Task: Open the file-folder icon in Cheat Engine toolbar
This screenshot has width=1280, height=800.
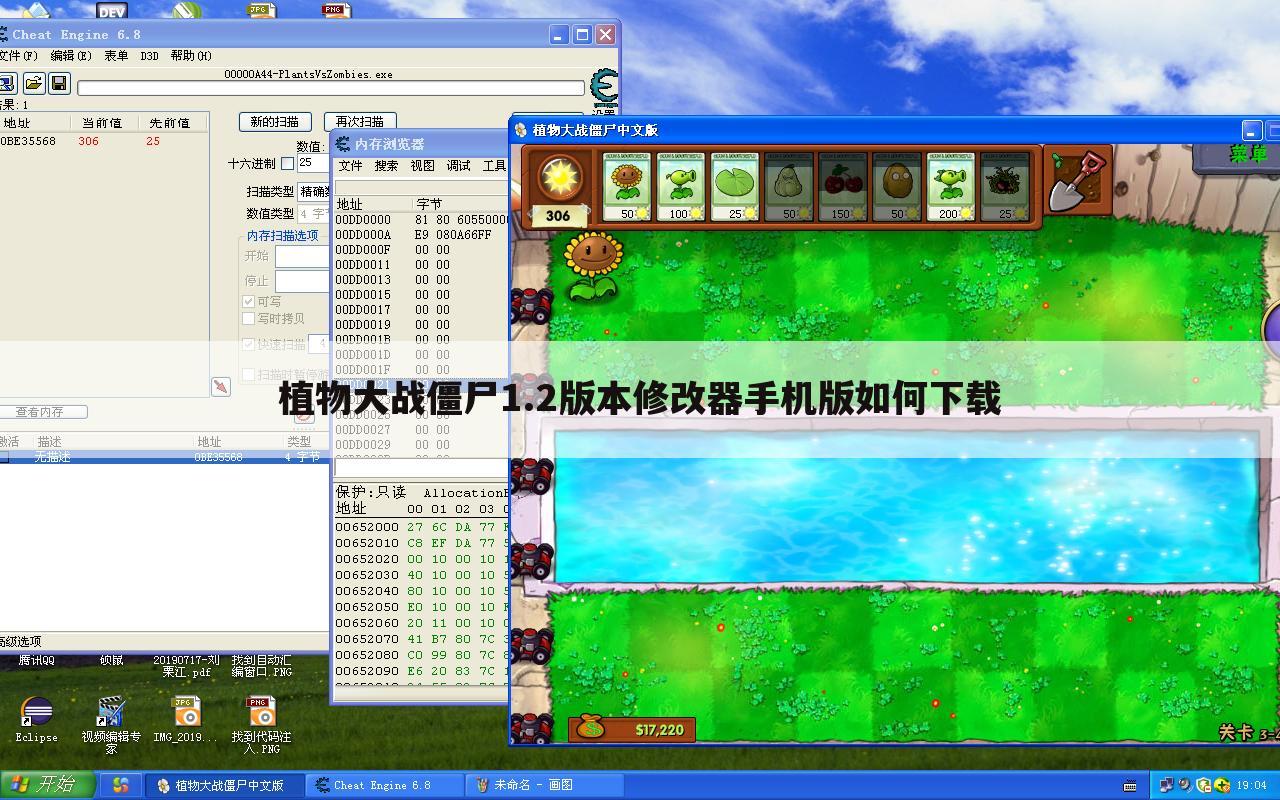Action: [x=33, y=83]
